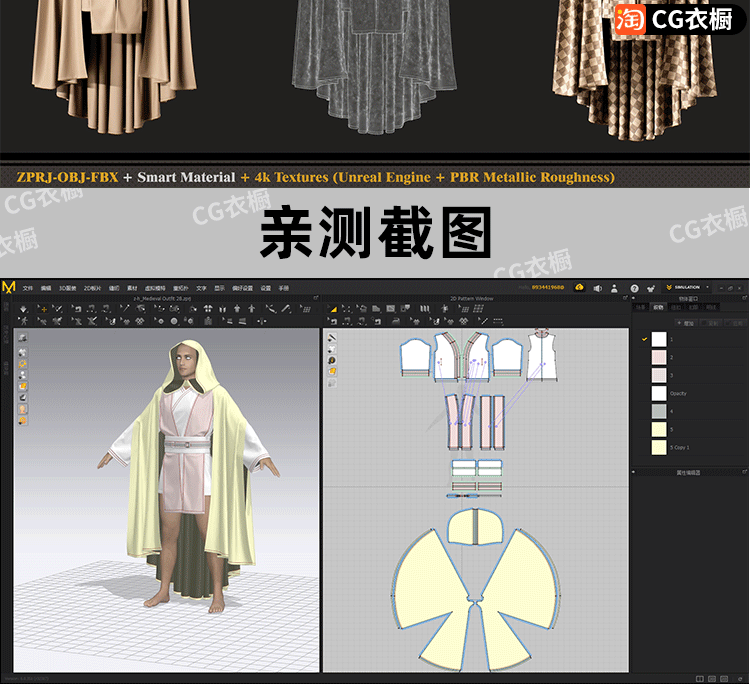
Task: Click the shirt-shaped garment icon in 3D toolbar
Action: [x=236, y=309]
